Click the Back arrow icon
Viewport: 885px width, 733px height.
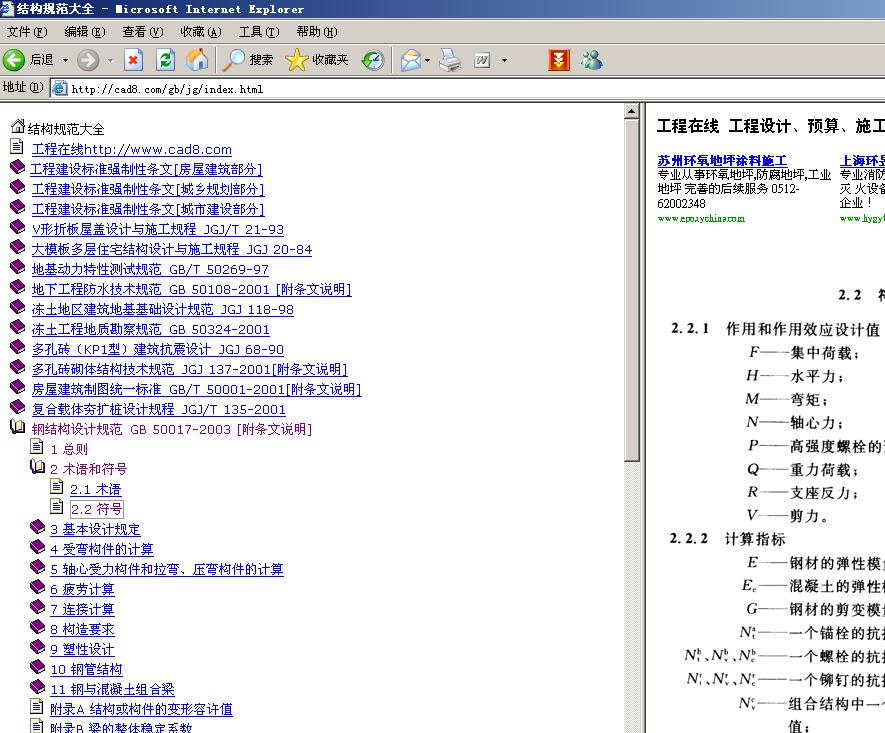click(x=14, y=60)
